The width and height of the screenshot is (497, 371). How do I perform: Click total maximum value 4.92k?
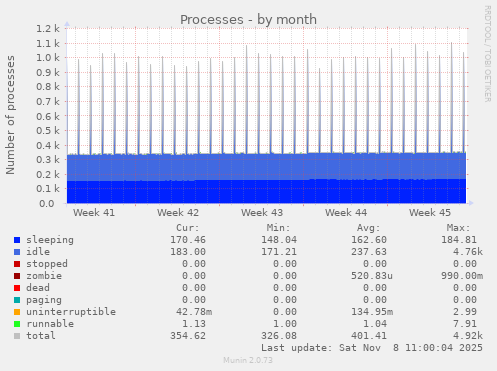click(x=468, y=336)
